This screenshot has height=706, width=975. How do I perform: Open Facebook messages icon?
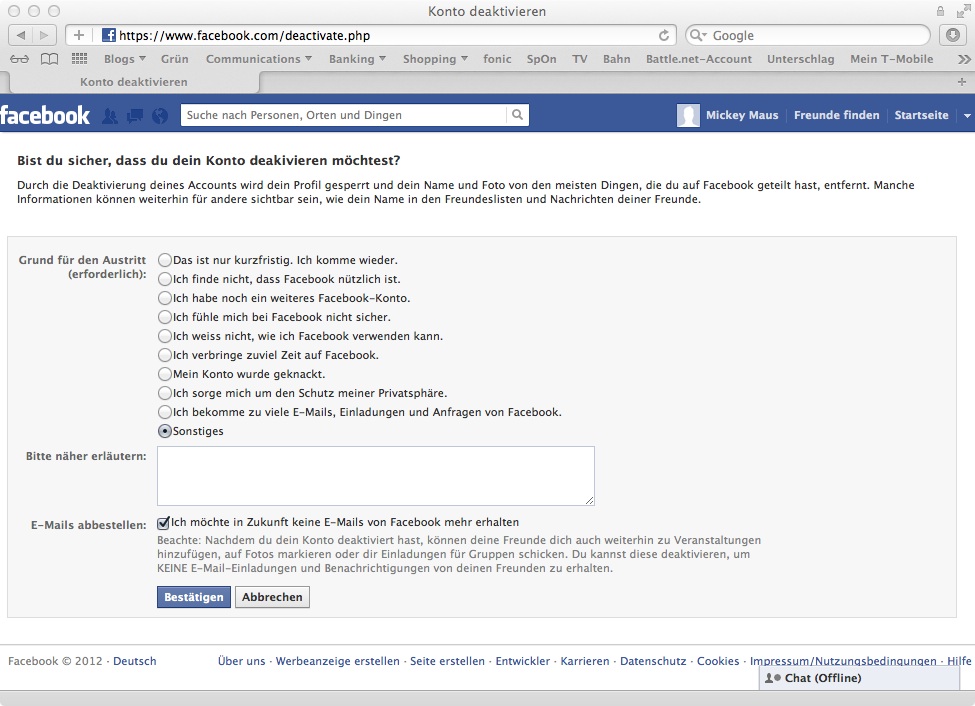[x=134, y=116]
